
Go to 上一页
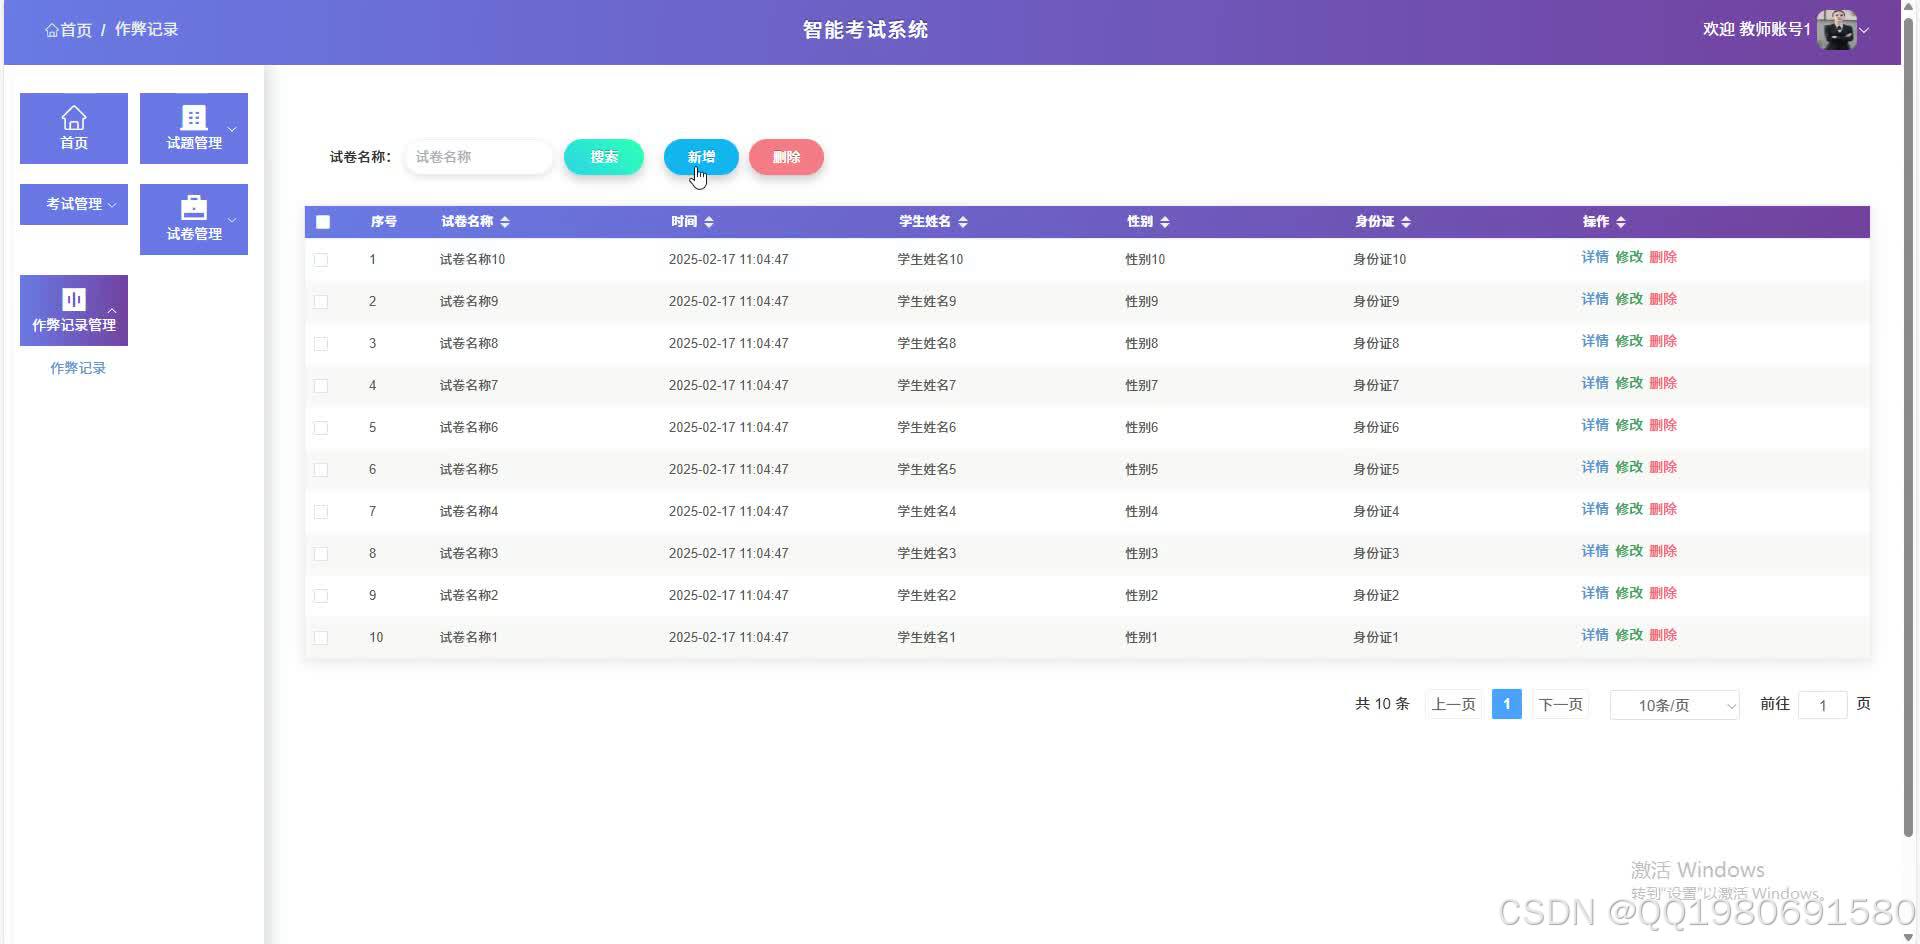[1454, 704]
